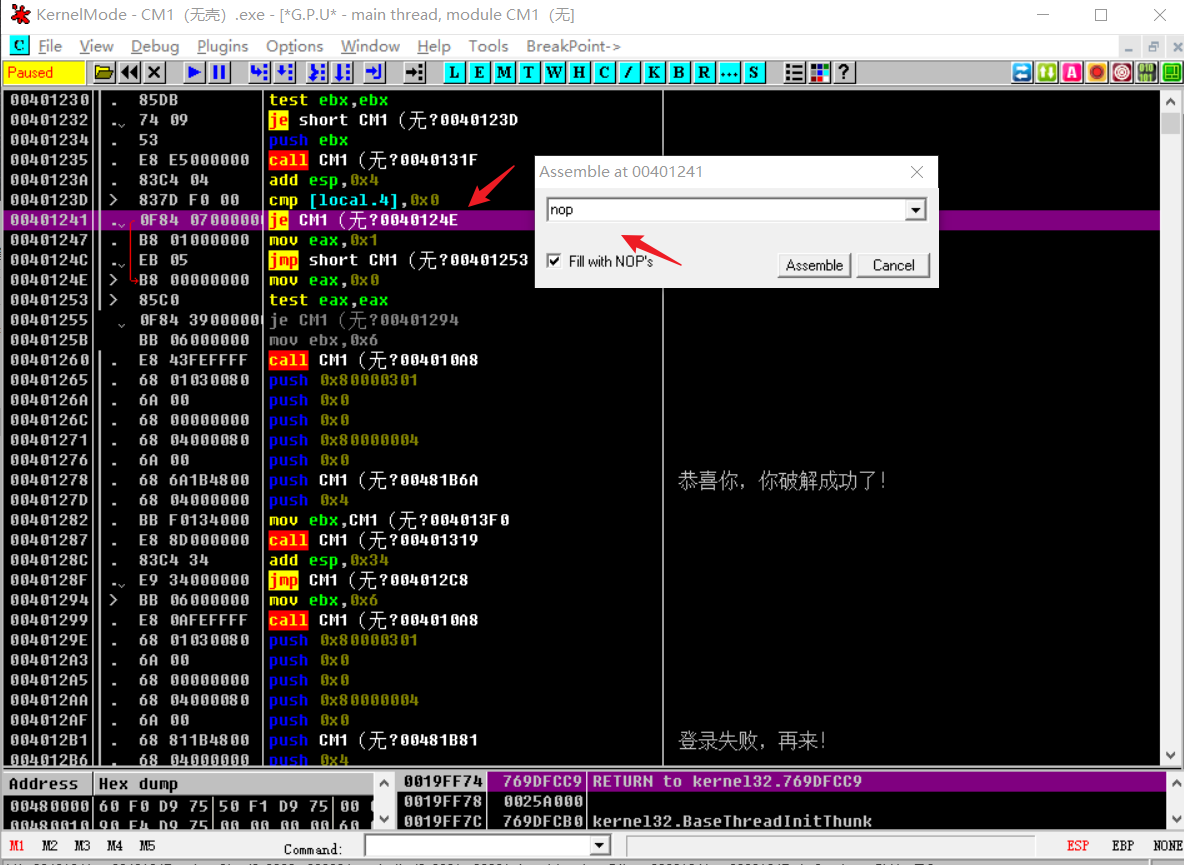Open the Debug menu
Image resolution: width=1184 pixels, height=865 pixels.
point(155,46)
